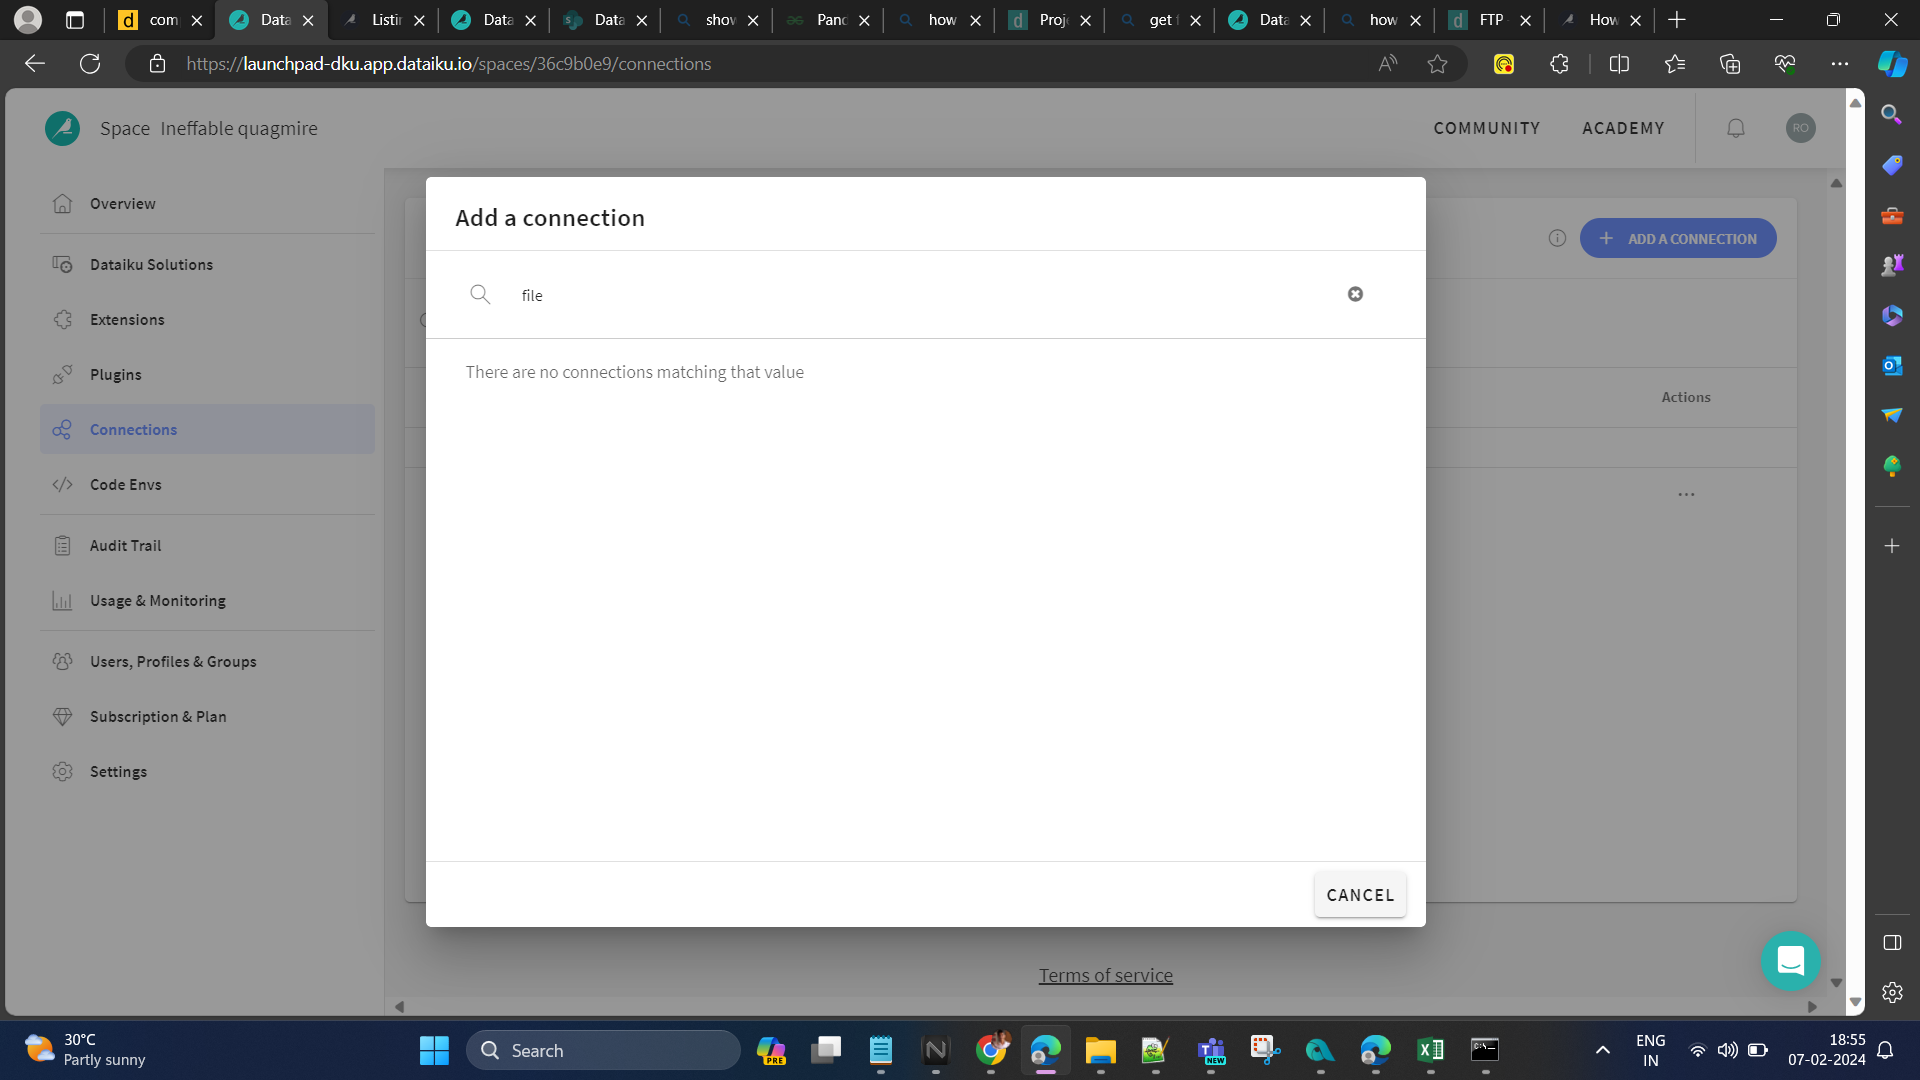Open Usage & Monitoring section
Screen dimensions: 1920x1080
coord(207,601)
